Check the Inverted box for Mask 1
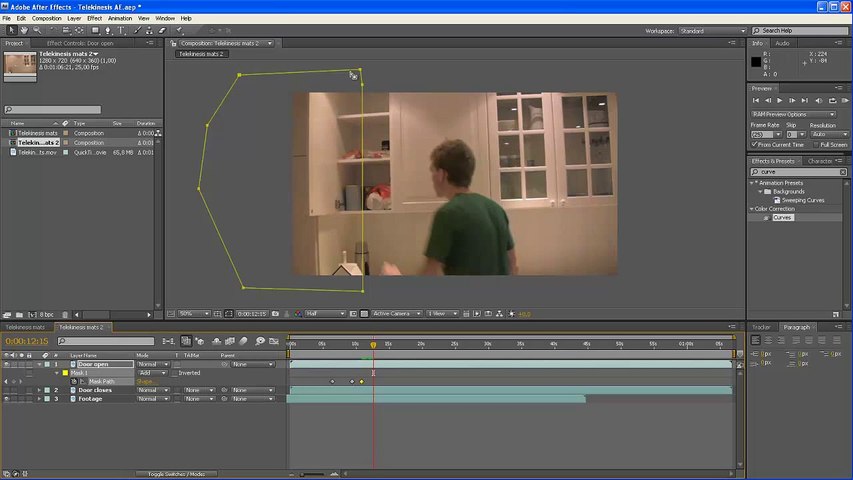The height and width of the screenshot is (480, 853). pos(174,373)
